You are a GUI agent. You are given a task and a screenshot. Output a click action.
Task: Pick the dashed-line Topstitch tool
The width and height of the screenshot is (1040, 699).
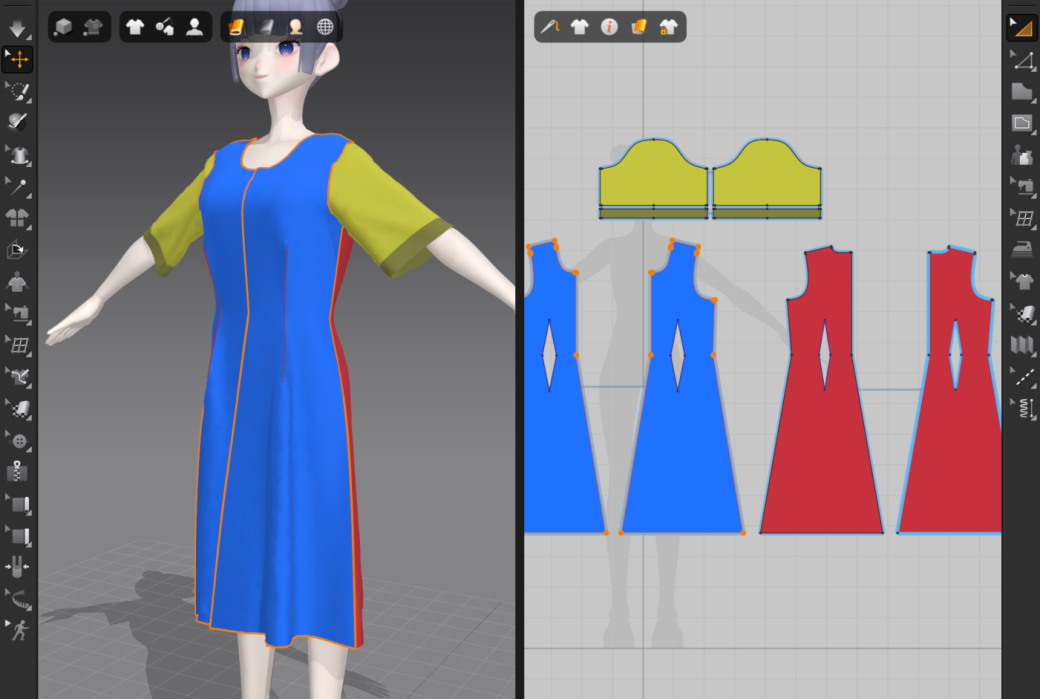point(1022,376)
